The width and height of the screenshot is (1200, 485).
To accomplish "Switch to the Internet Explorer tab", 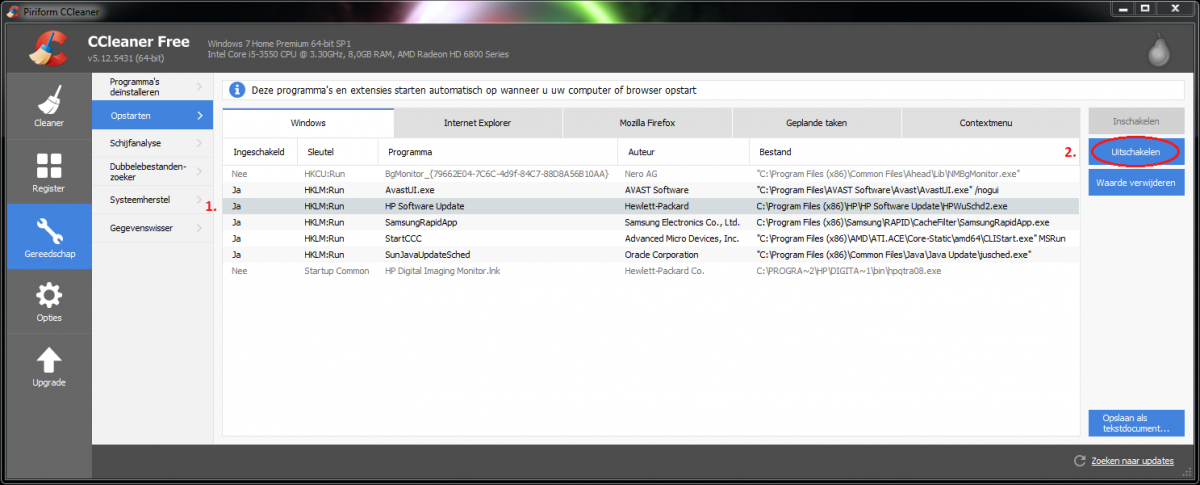I will (x=478, y=122).
